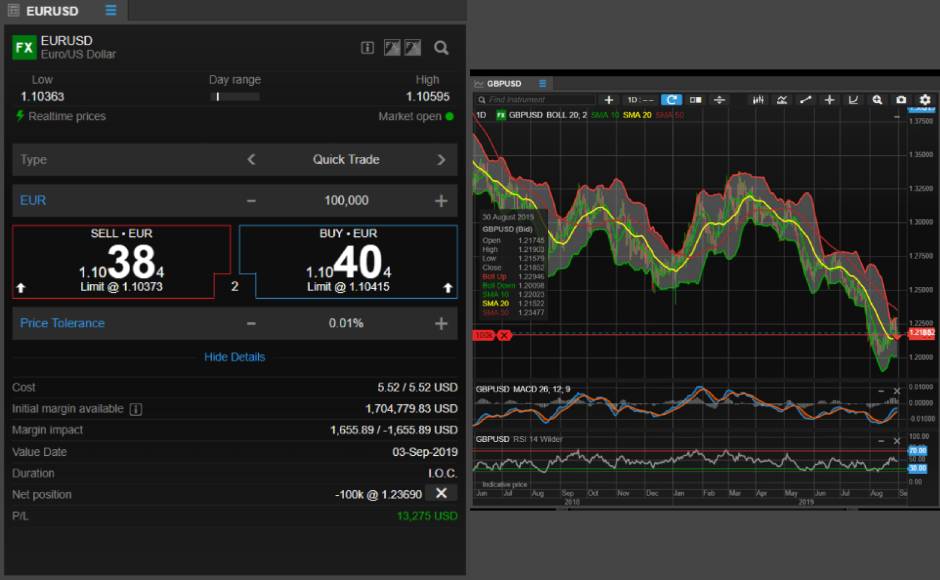Image resolution: width=940 pixels, height=580 pixels.
Task: Minimize the main price chart panel
Action: [897, 116]
